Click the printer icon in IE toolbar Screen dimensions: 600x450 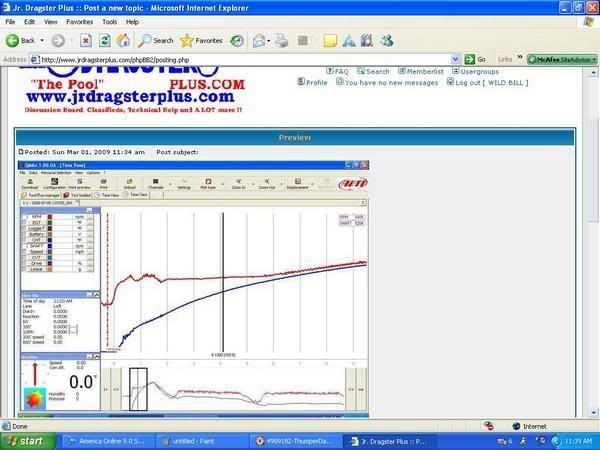(282, 41)
